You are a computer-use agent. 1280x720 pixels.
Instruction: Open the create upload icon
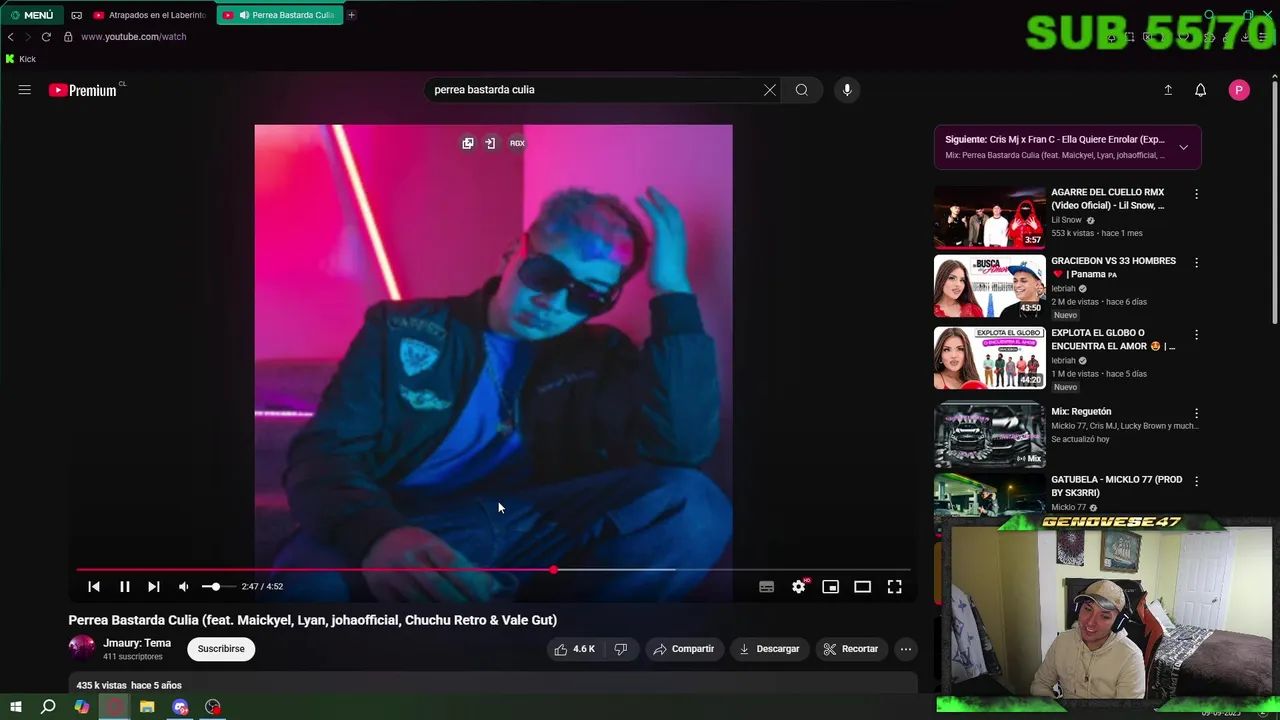pyautogui.click(x=1167, y=90)
